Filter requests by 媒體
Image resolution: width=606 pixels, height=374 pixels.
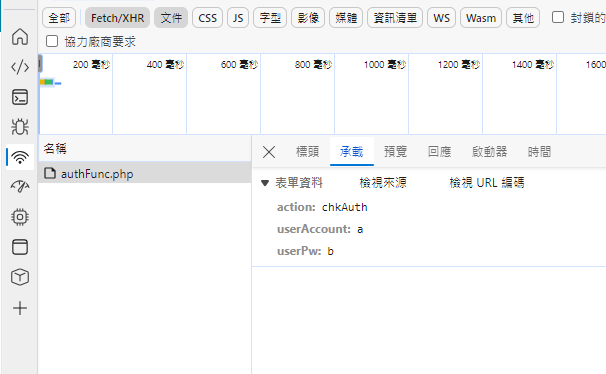(x=346, y=18)
